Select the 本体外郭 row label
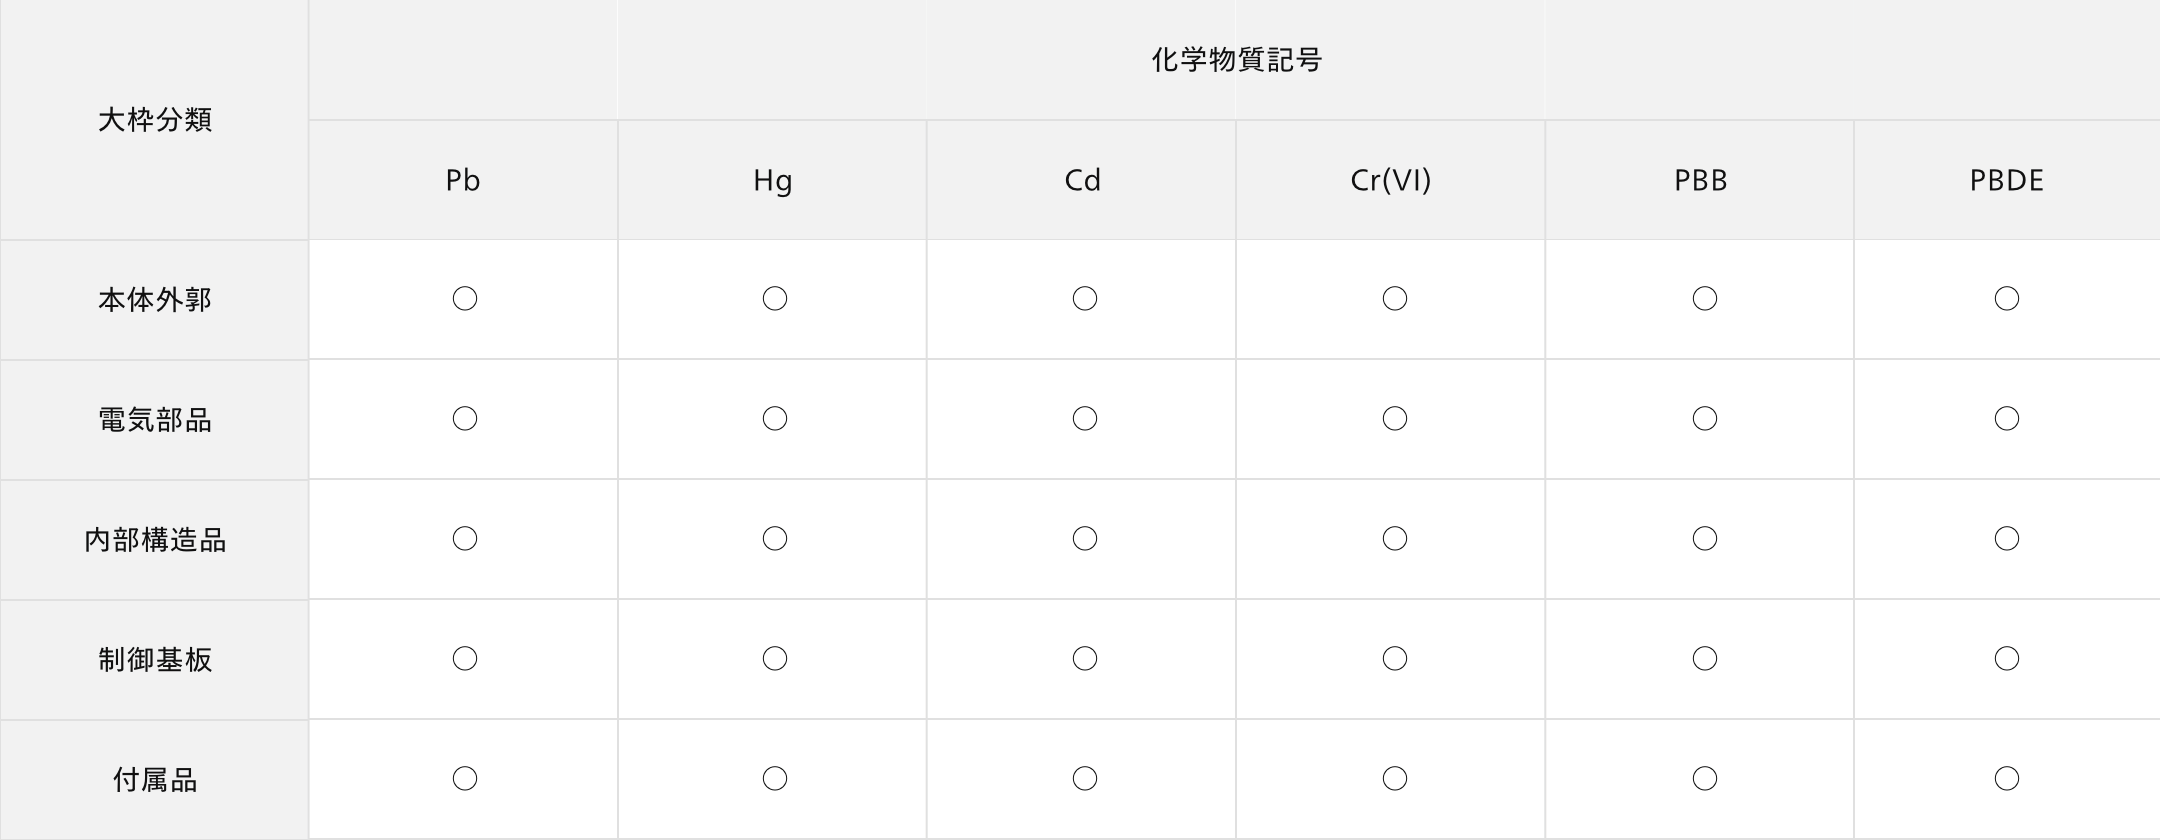The width and height of the screenshot is (2160, 840). coord(154,300)
